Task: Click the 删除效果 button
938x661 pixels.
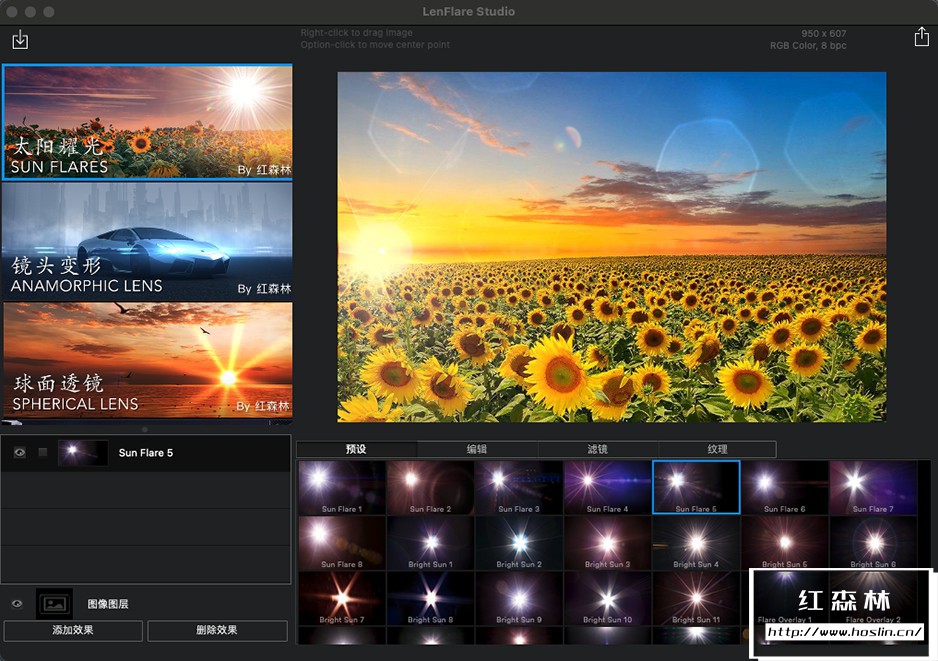Action: pyautogui.click(x=217, y=631)
